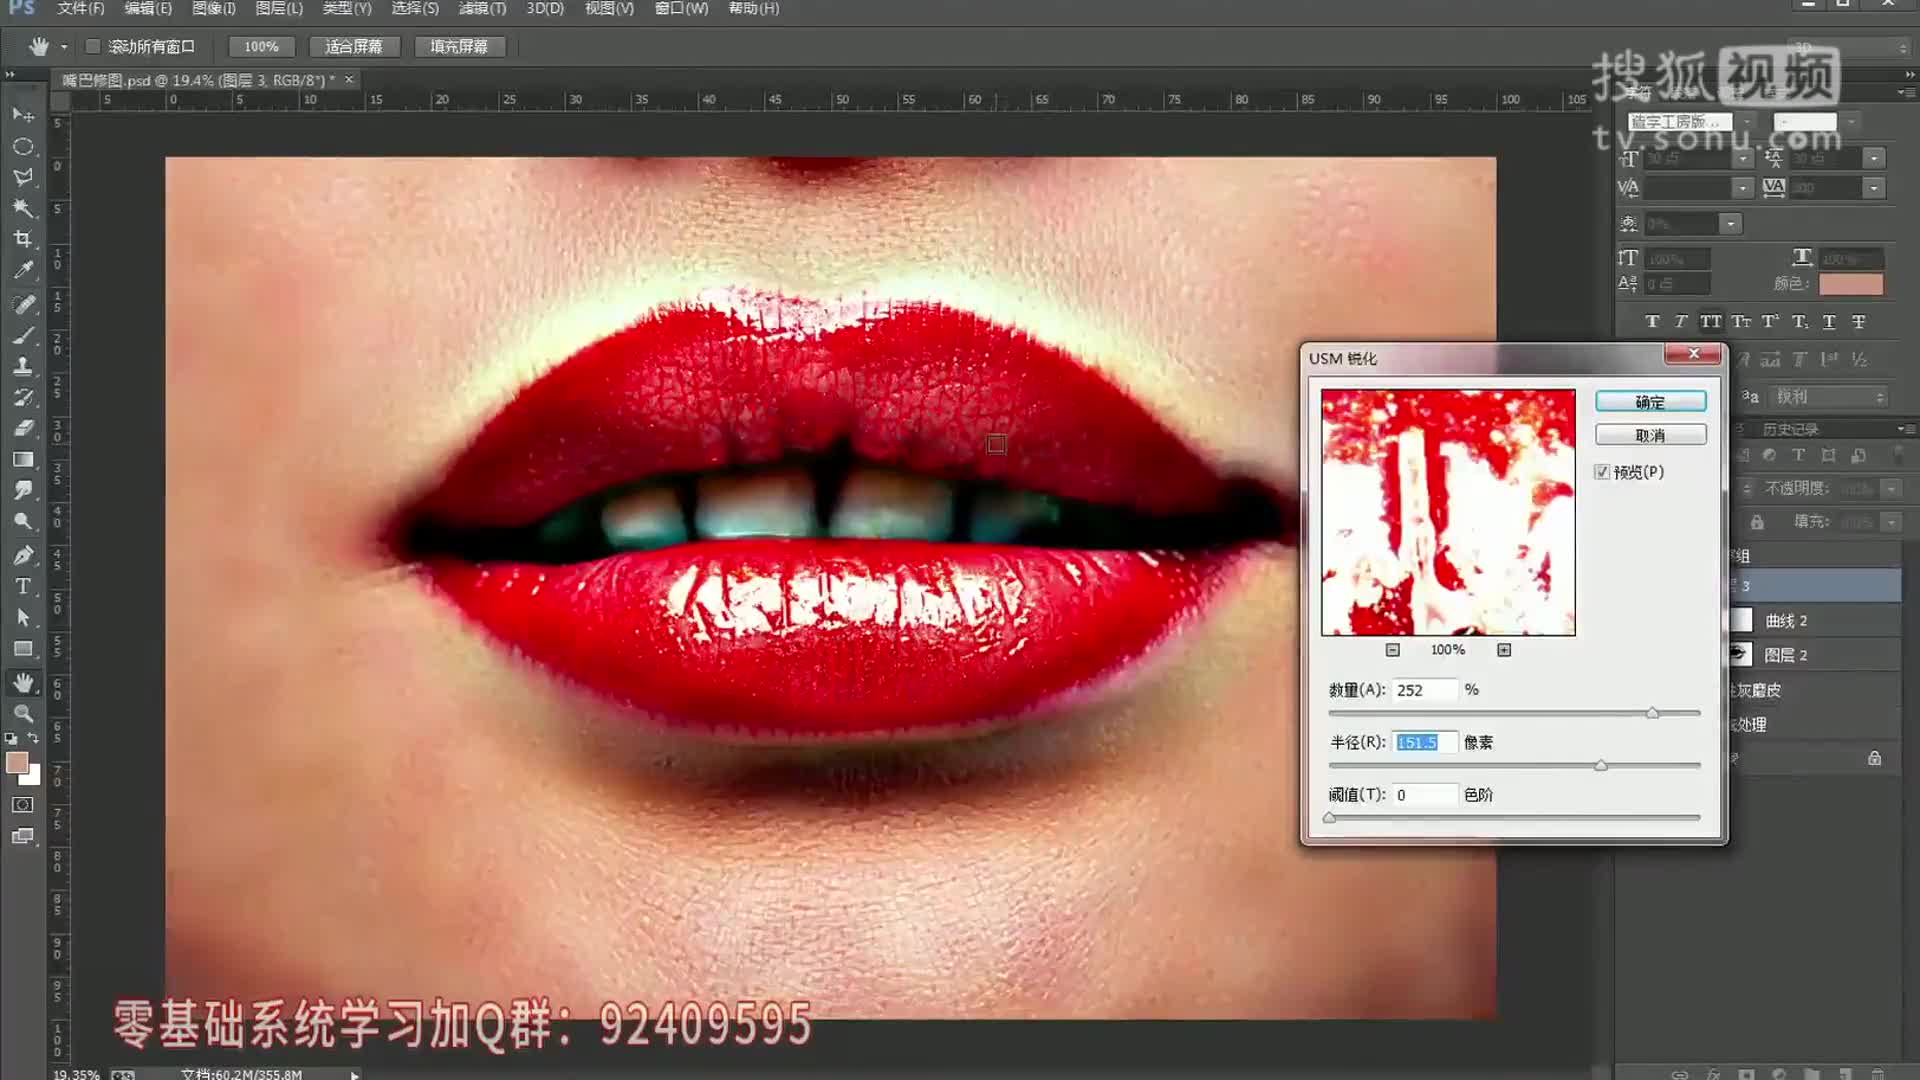This screenshot has width=1920, height=1080.
Task: Select the Move tool
Action: click(x=23, y=115)
